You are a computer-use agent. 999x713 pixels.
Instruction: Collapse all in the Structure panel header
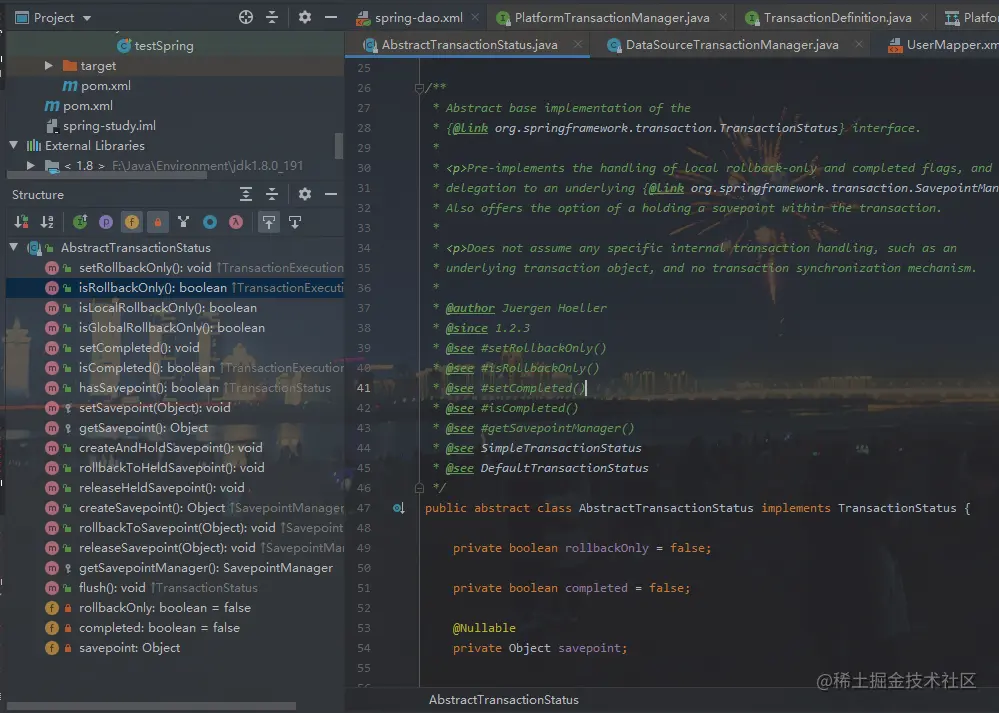coord(272,194)
